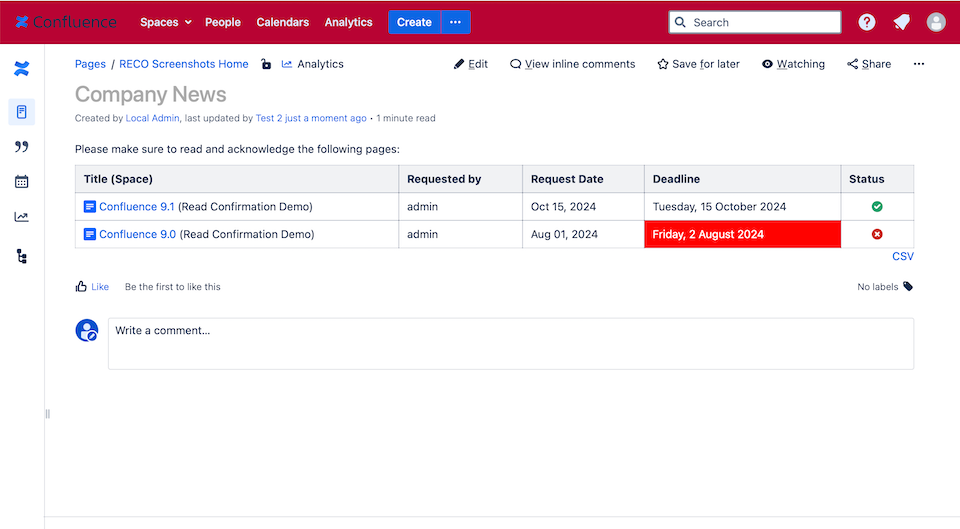Image resolution: width=960 pixels, height=529 pixels.
Task: Open the Blog quote icon in sidebar
Action: 21,146
